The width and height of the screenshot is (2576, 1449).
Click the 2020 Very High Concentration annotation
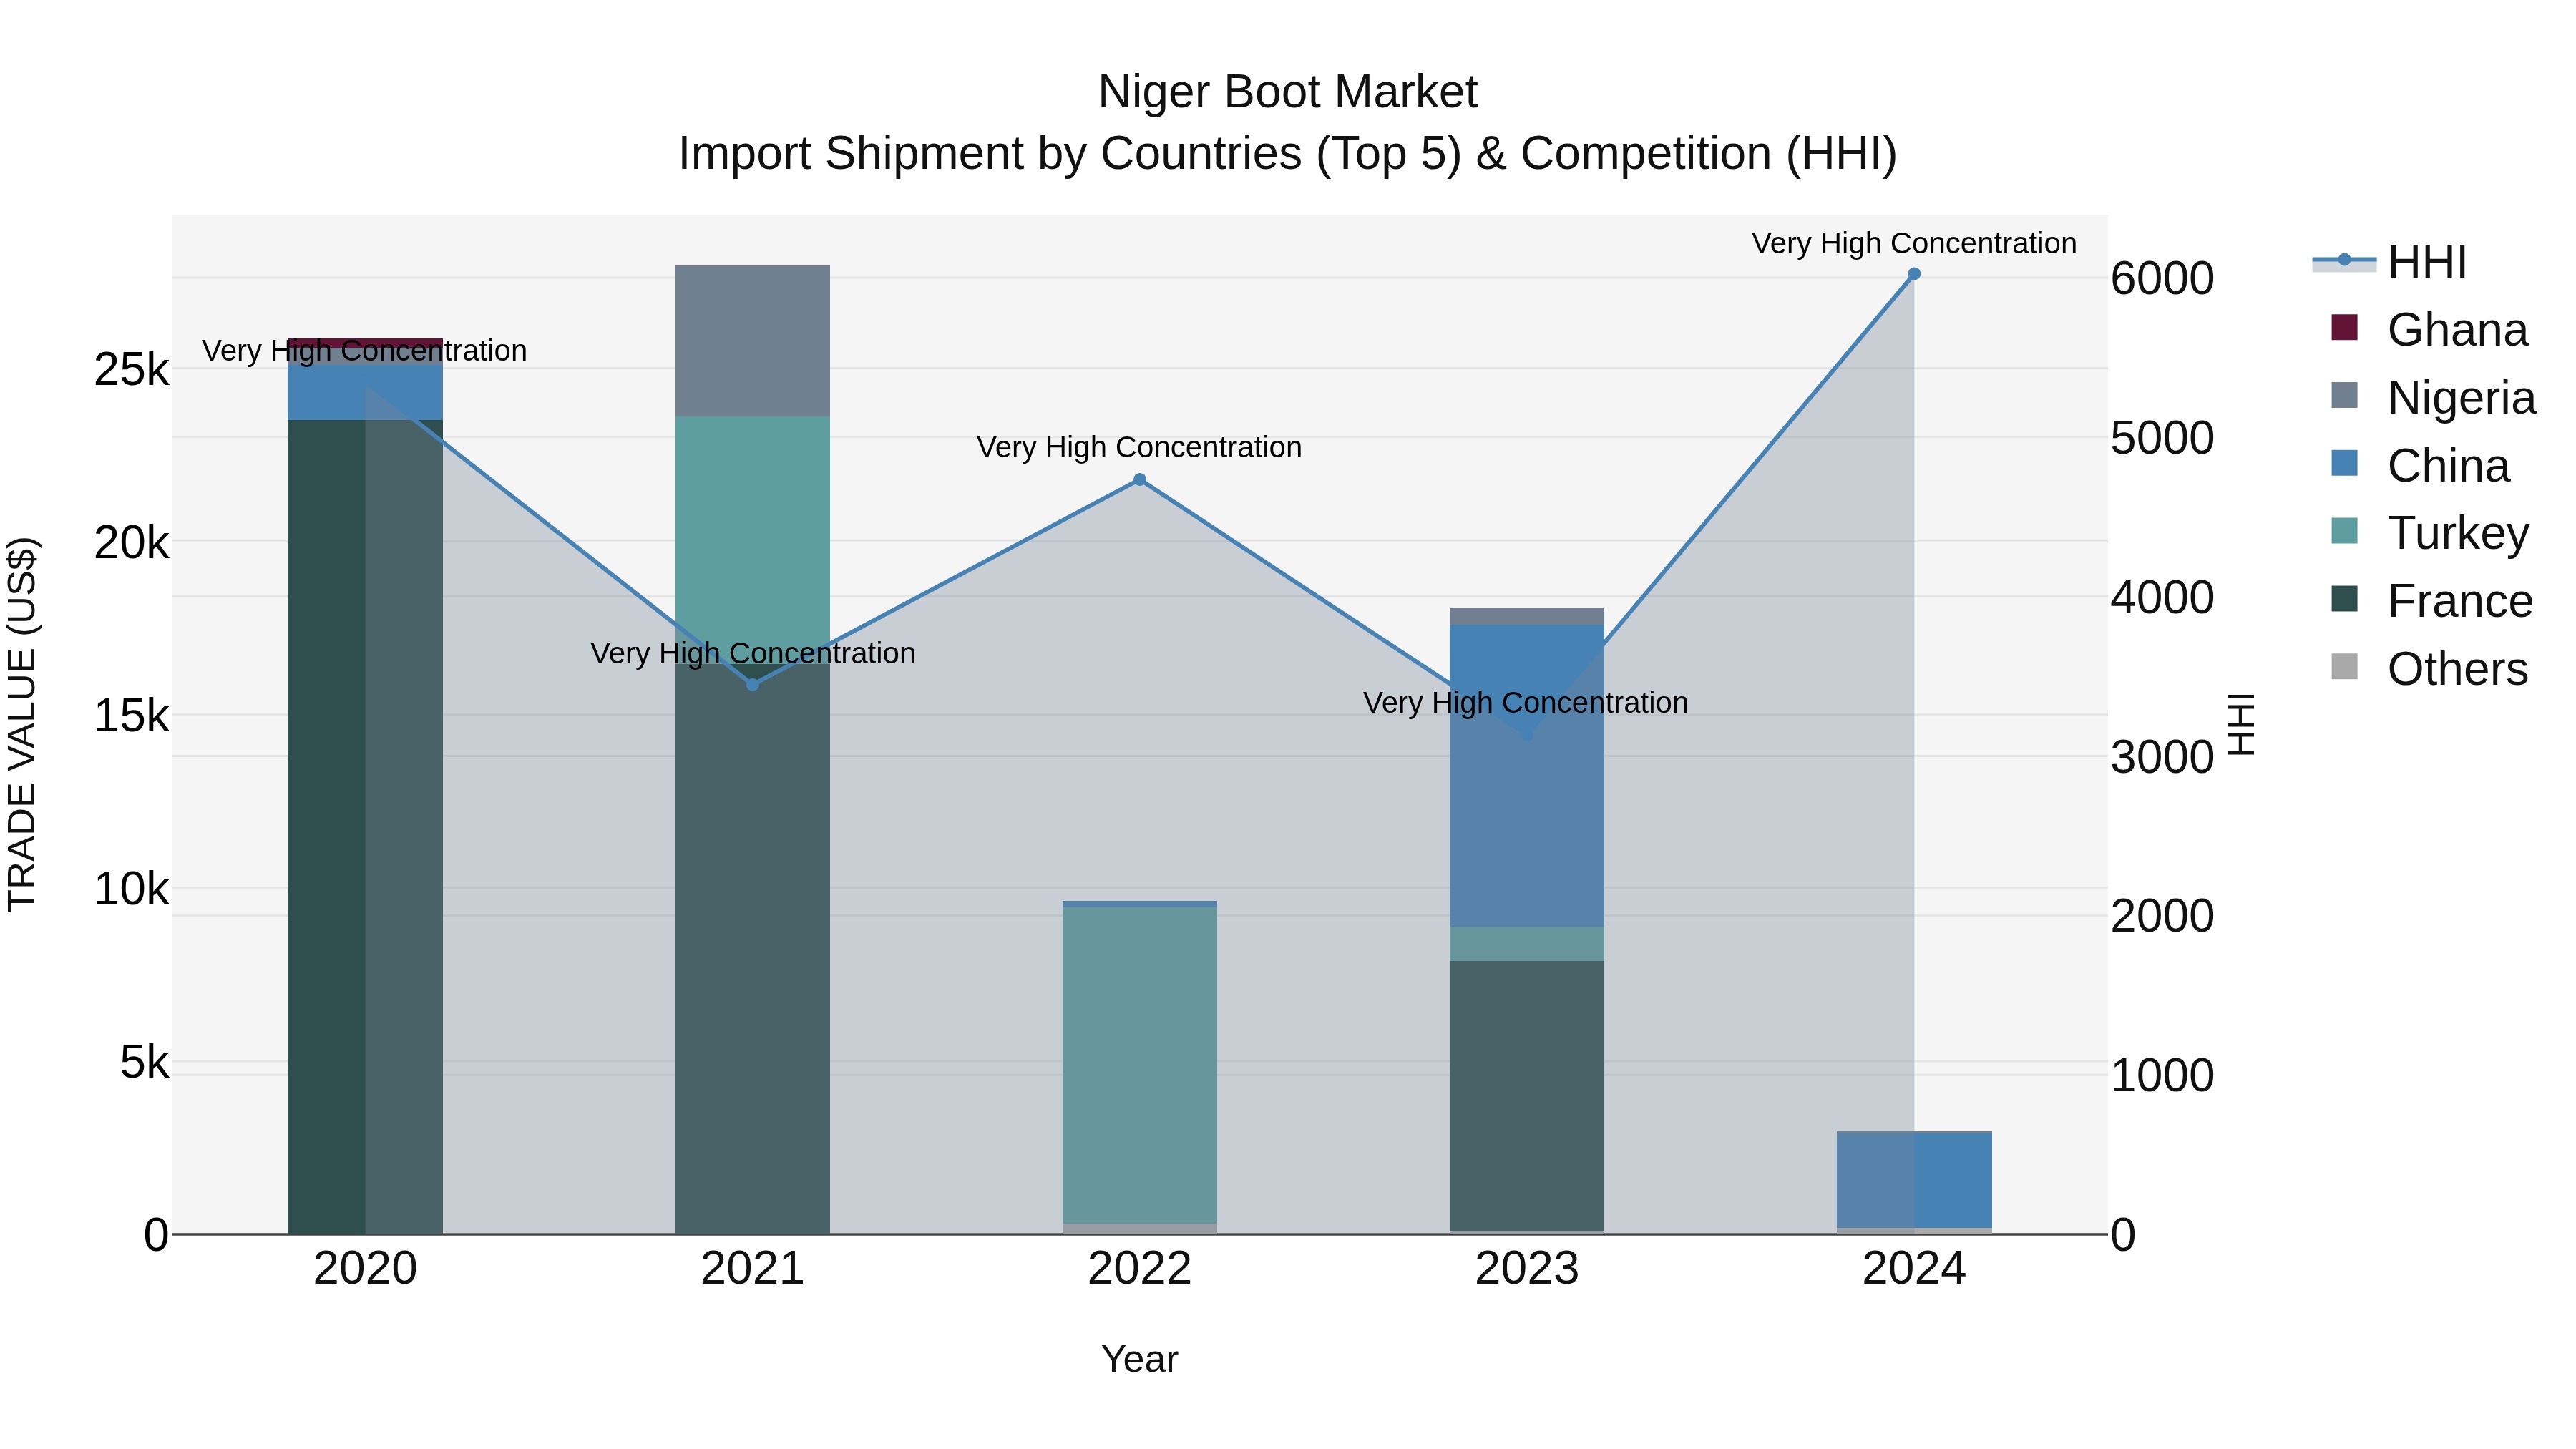click(364, 351)
